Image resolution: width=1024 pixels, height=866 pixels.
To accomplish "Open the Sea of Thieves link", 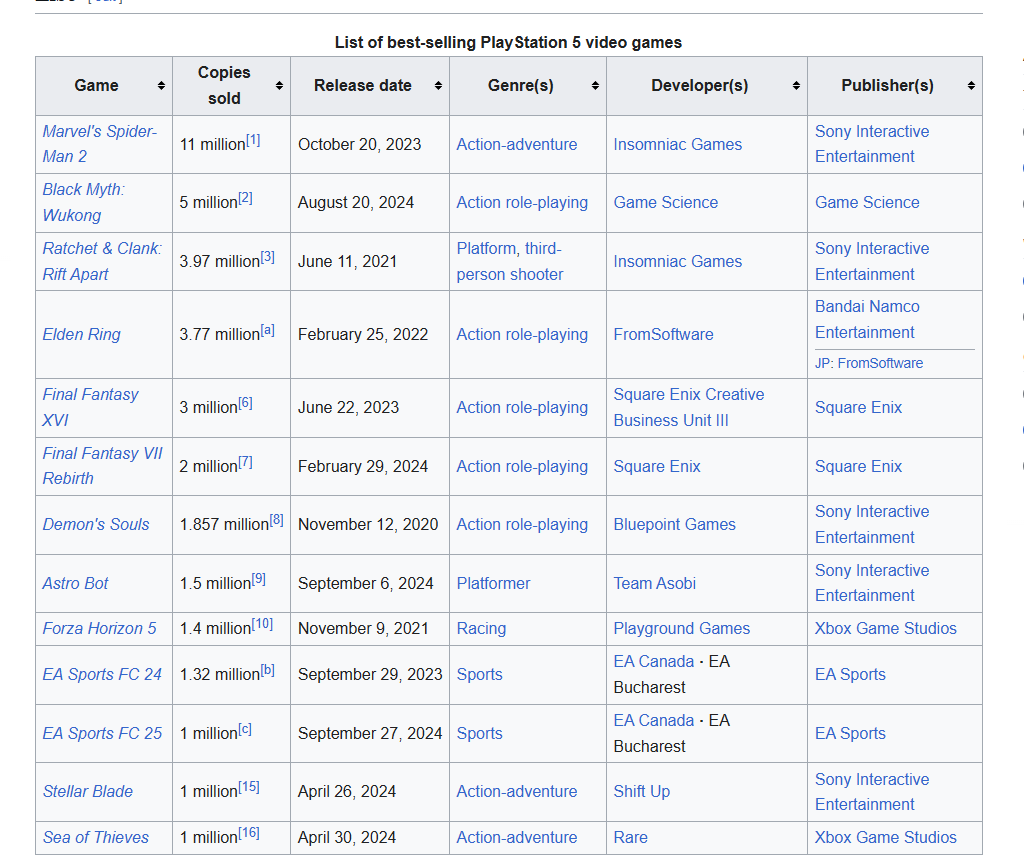I will coord(96,837).
